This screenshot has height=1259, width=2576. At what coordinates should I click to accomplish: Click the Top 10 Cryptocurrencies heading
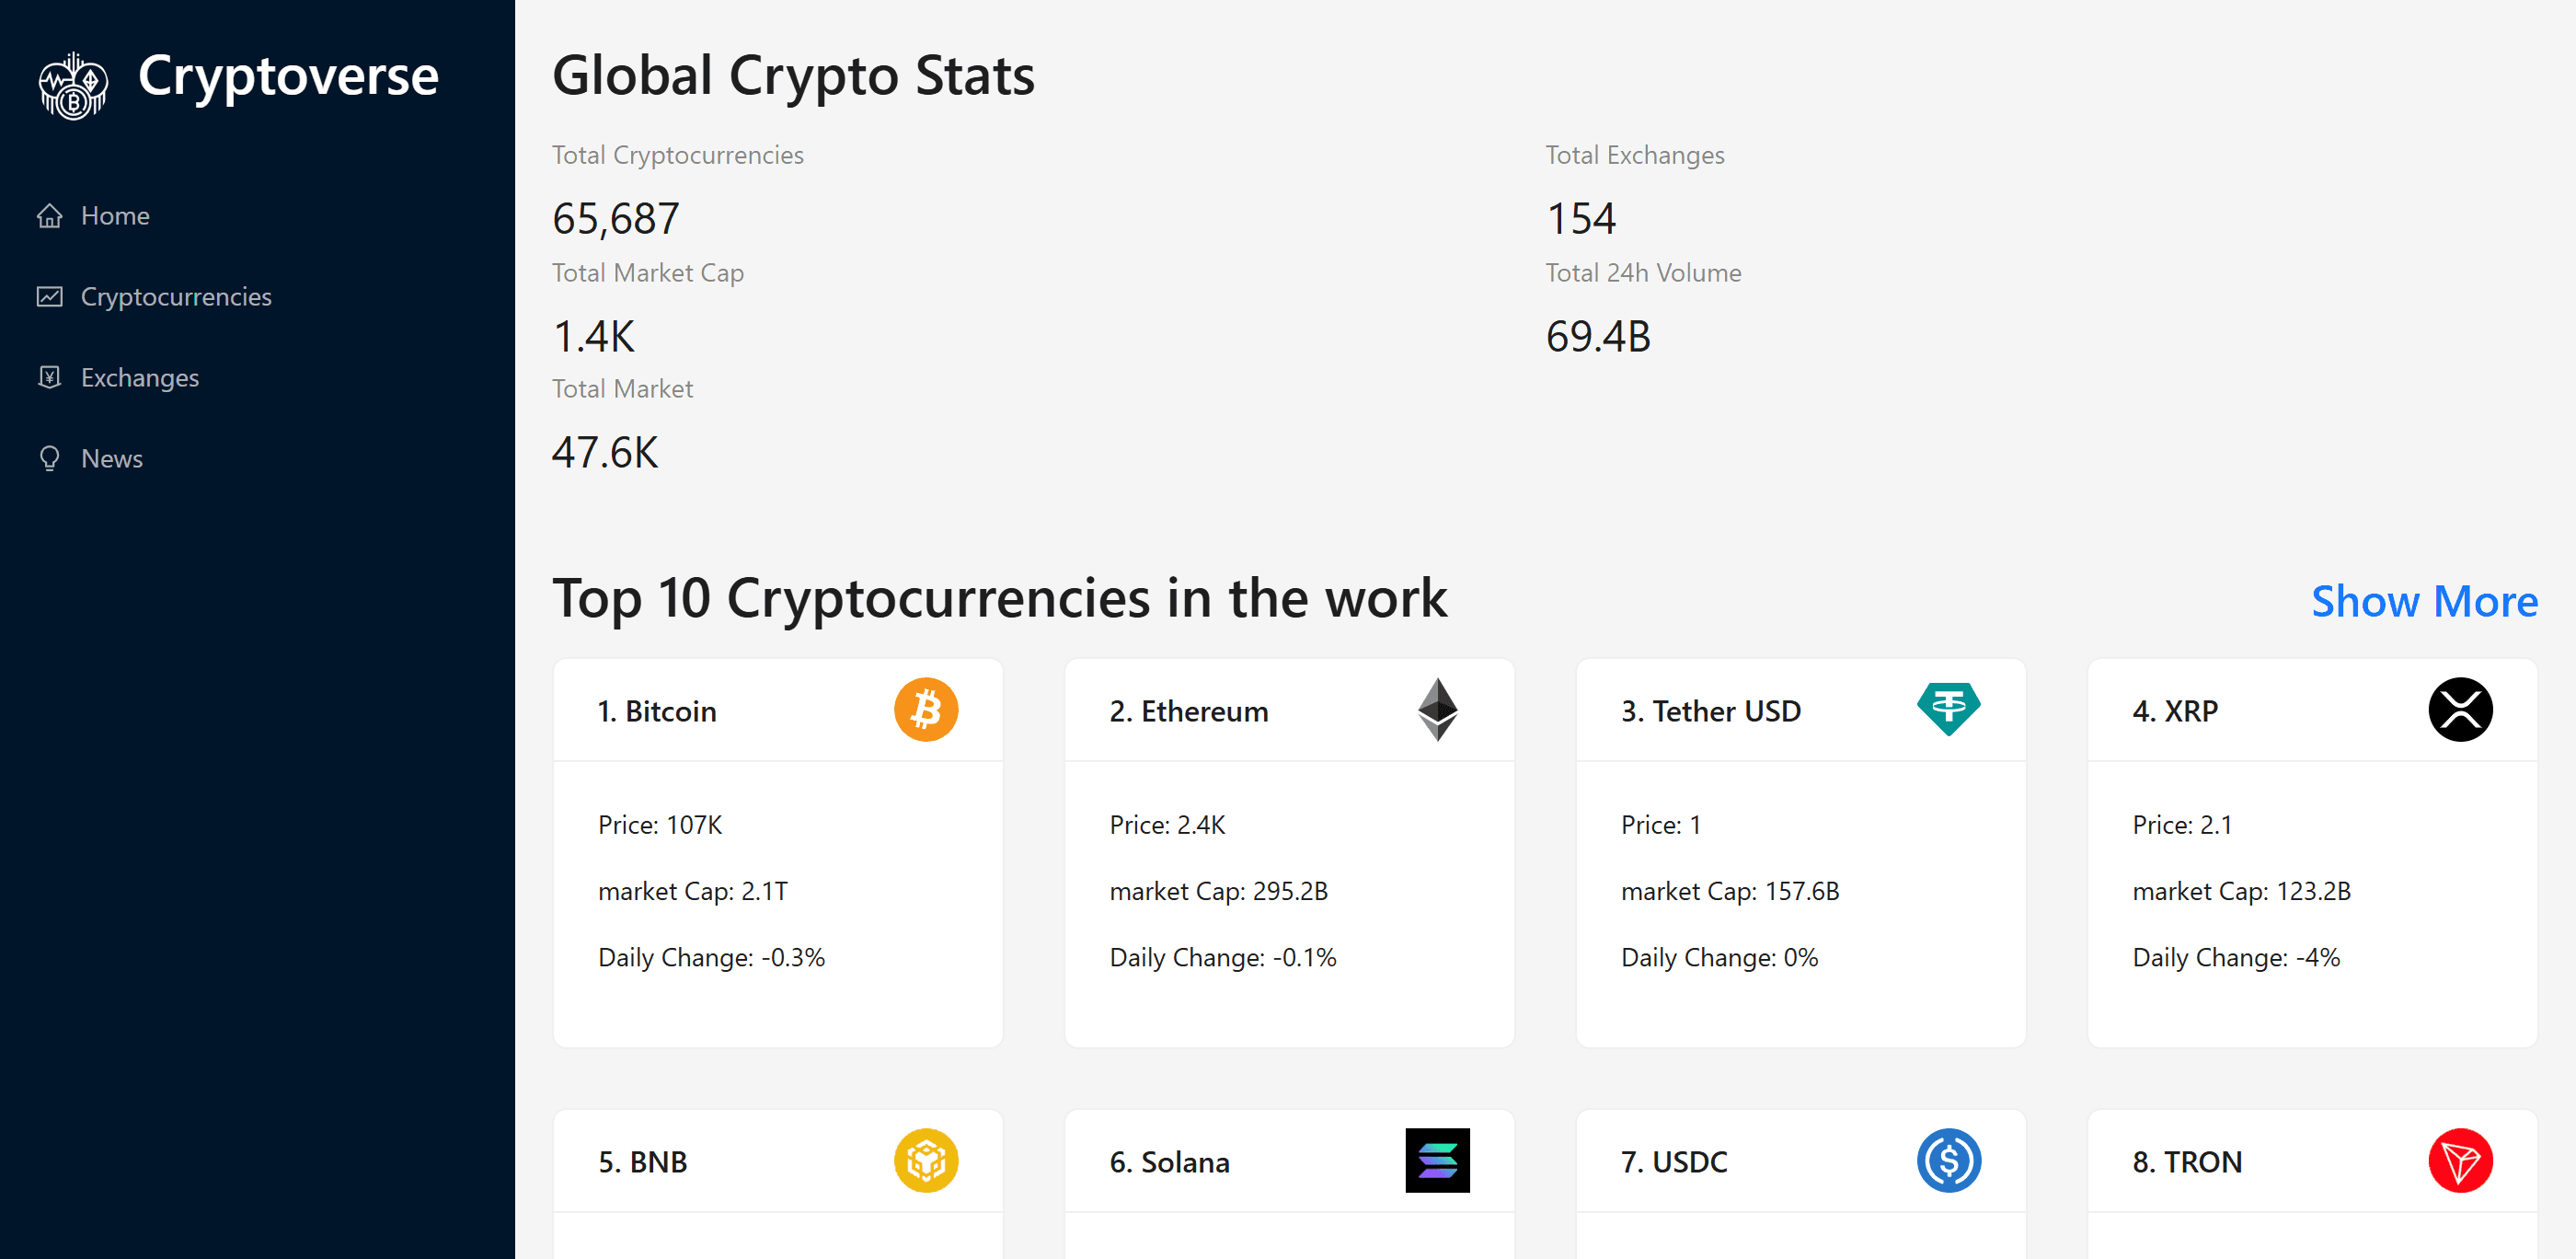[x=999, y=599]
